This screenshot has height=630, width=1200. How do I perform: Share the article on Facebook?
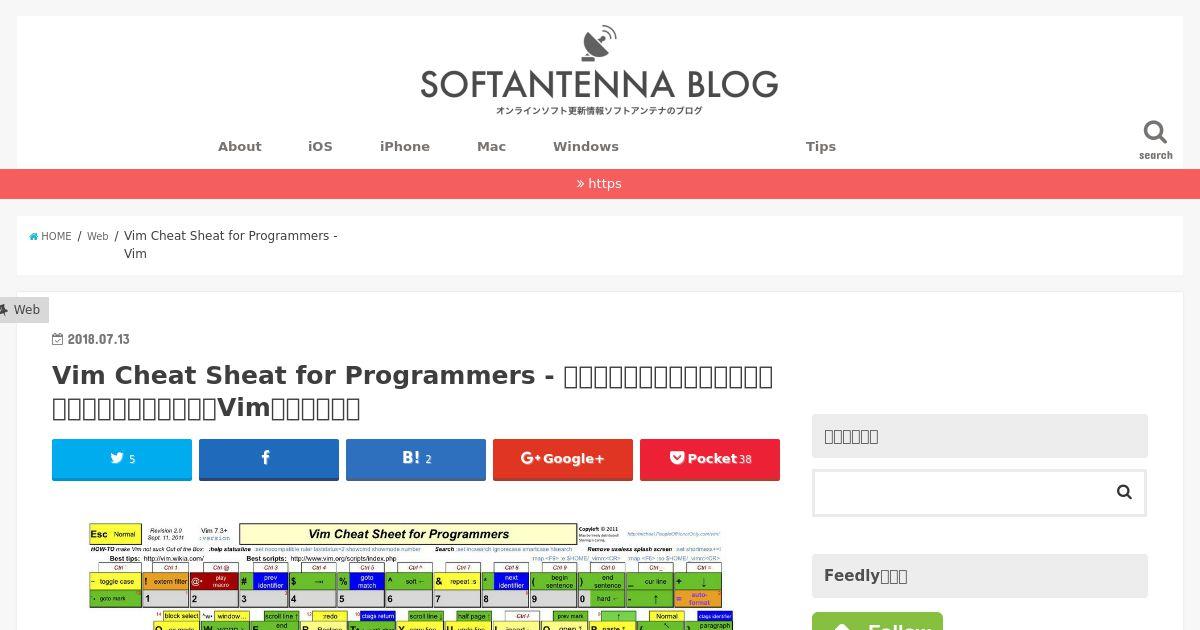pyautogui.click(x=269, y=459)
